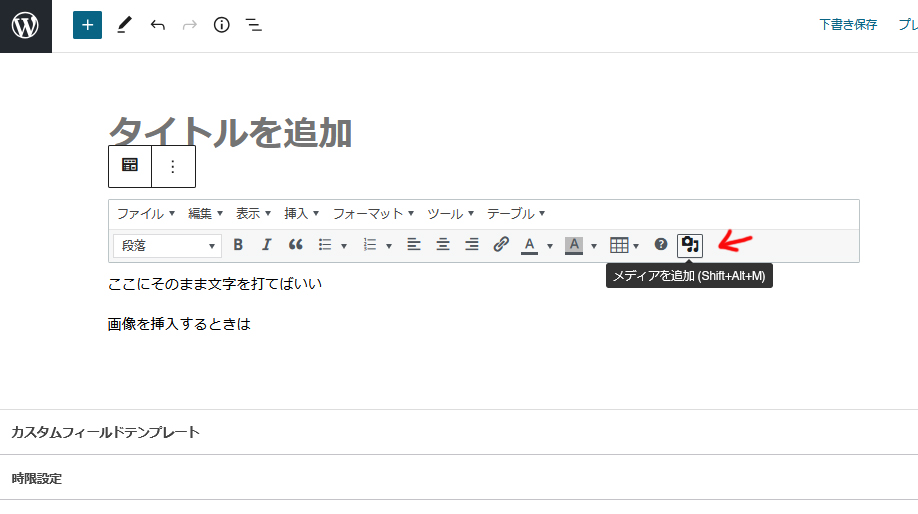Insert a link with the chain icon
The image size is (918, 514).
click(501, 245)
